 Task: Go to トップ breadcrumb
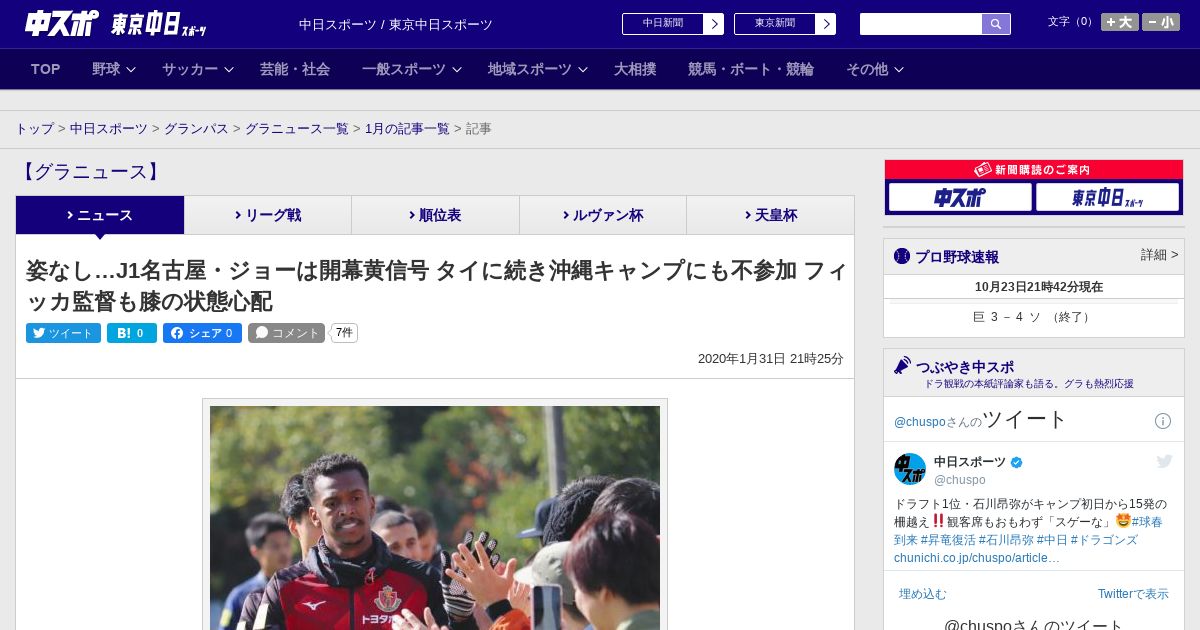pos(34,129)
